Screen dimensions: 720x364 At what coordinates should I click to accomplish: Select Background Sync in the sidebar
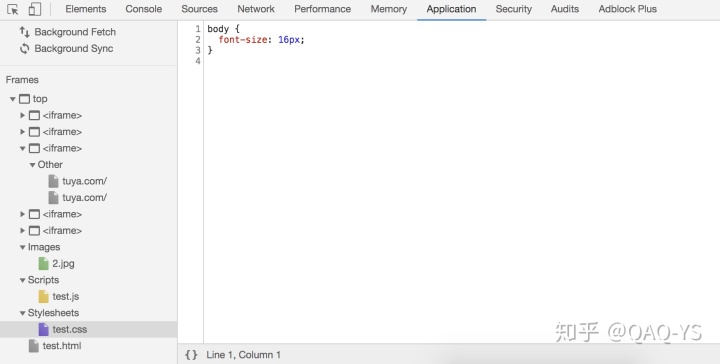coord(73,48)
